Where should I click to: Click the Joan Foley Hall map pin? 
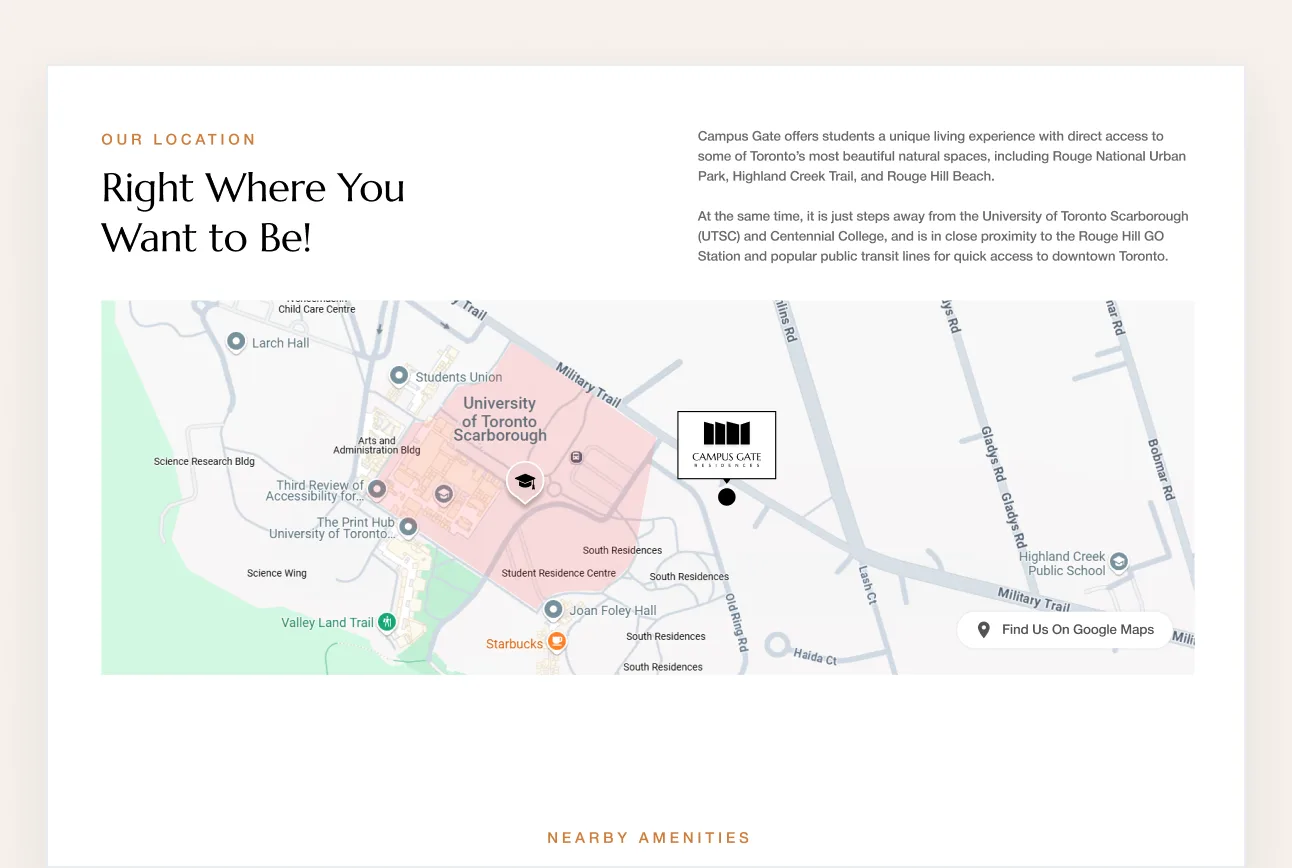point(553,609)
